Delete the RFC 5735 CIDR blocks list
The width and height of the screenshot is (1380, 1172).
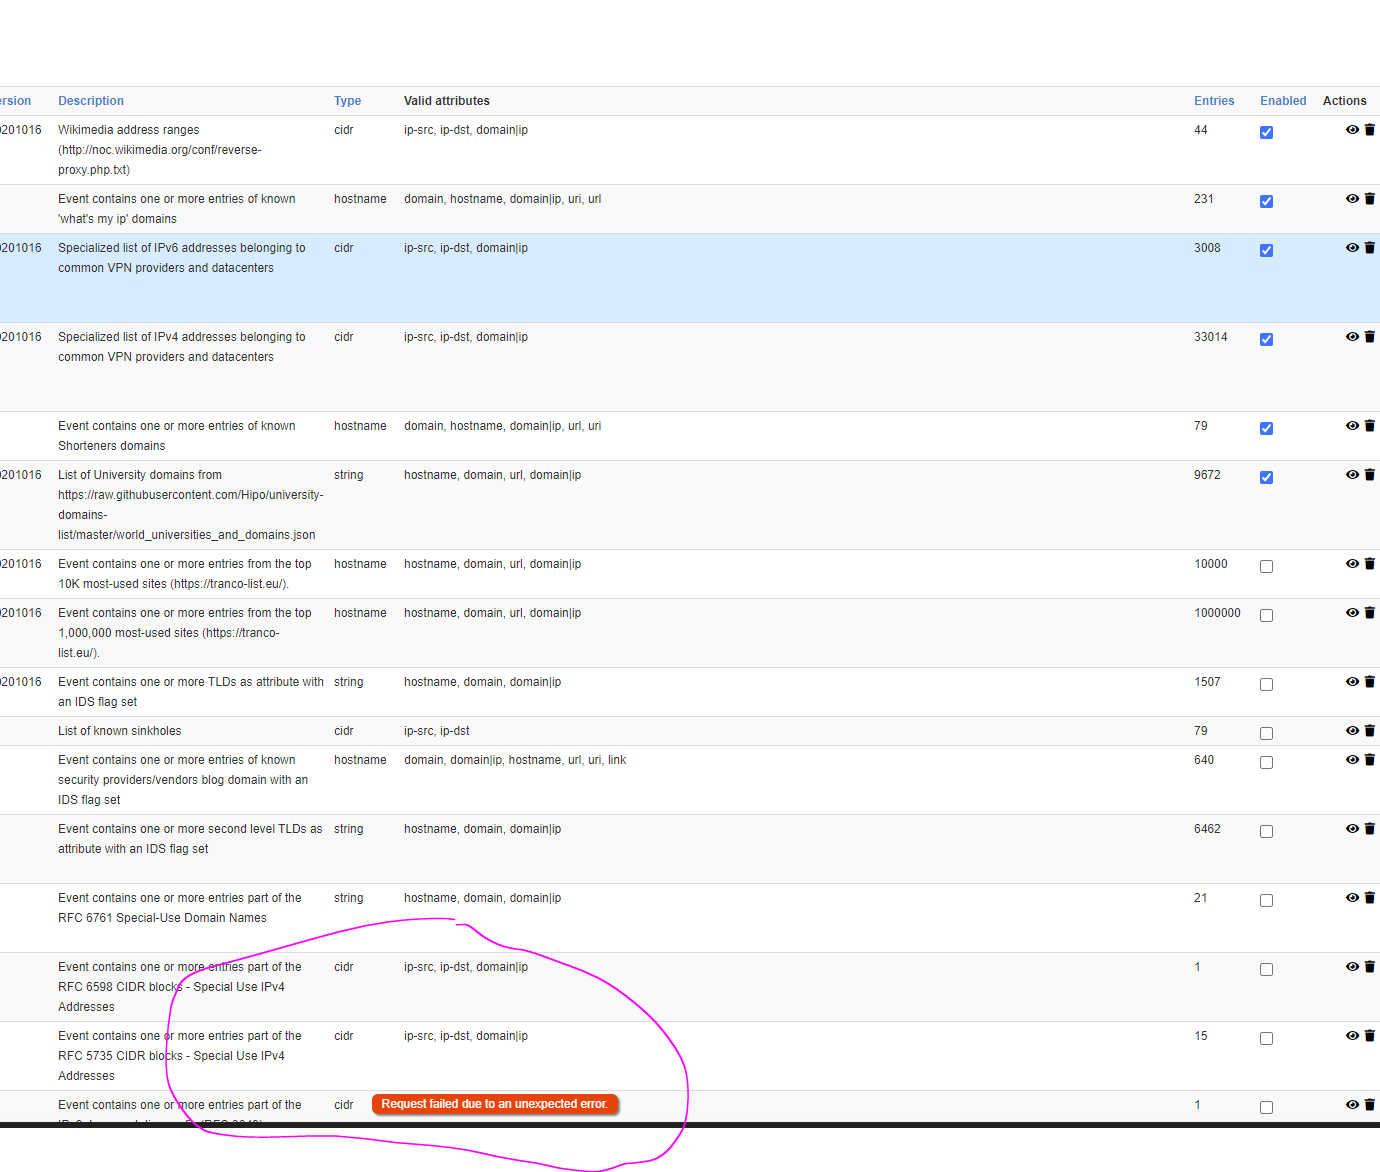coord(1370,1036)
